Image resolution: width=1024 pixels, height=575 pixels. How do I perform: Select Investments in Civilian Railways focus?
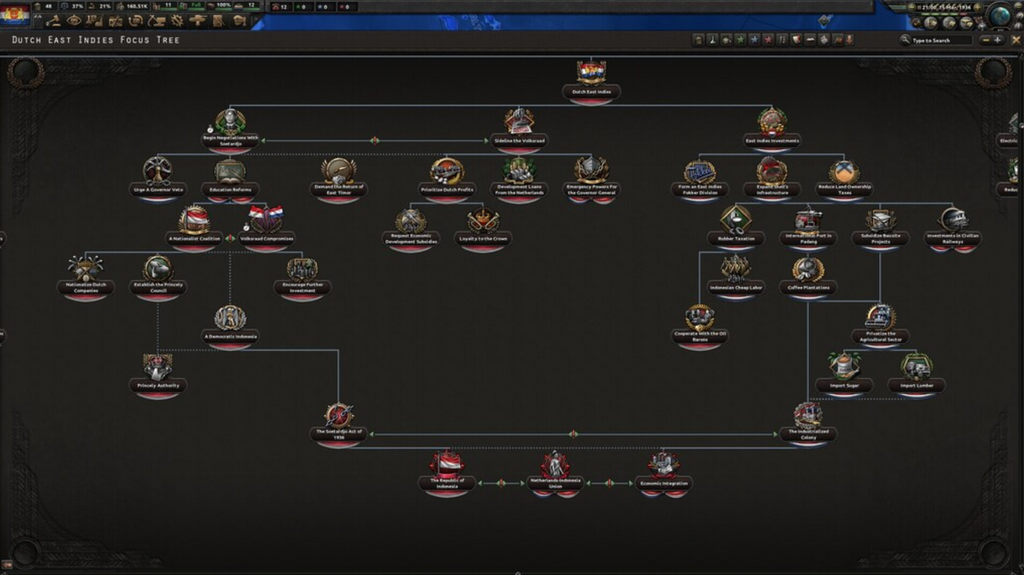click(x=952, y=227)
